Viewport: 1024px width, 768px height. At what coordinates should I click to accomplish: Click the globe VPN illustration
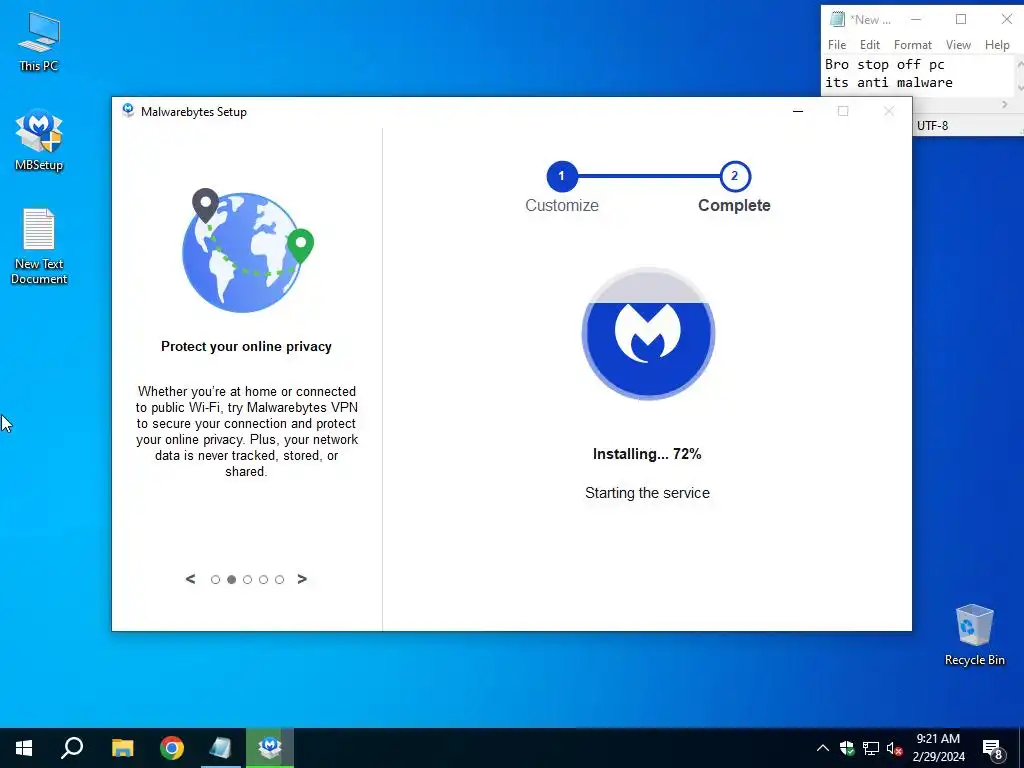[x=247, y=251]
